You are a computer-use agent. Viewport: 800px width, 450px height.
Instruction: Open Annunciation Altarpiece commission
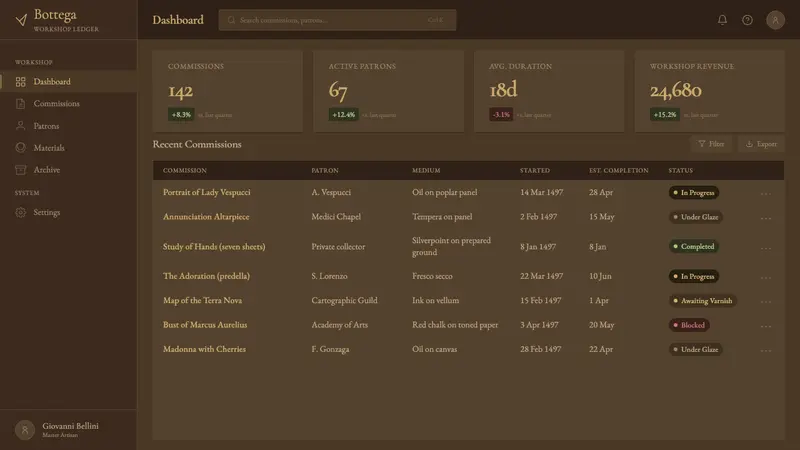pos(206,217)
